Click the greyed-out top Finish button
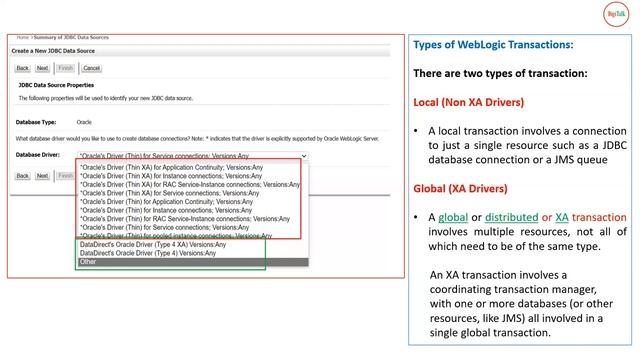Image resolution: width=640 pixels, height=360 pixels. tap(65, 68)
